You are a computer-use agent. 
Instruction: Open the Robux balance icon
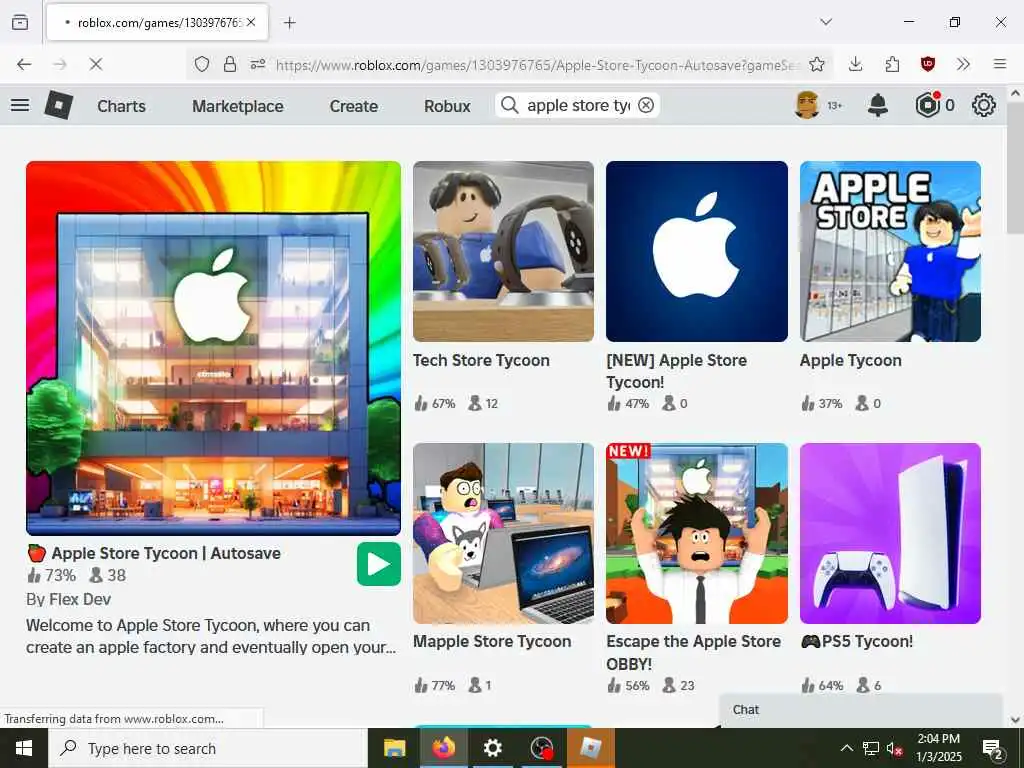(x=927, y=105)
